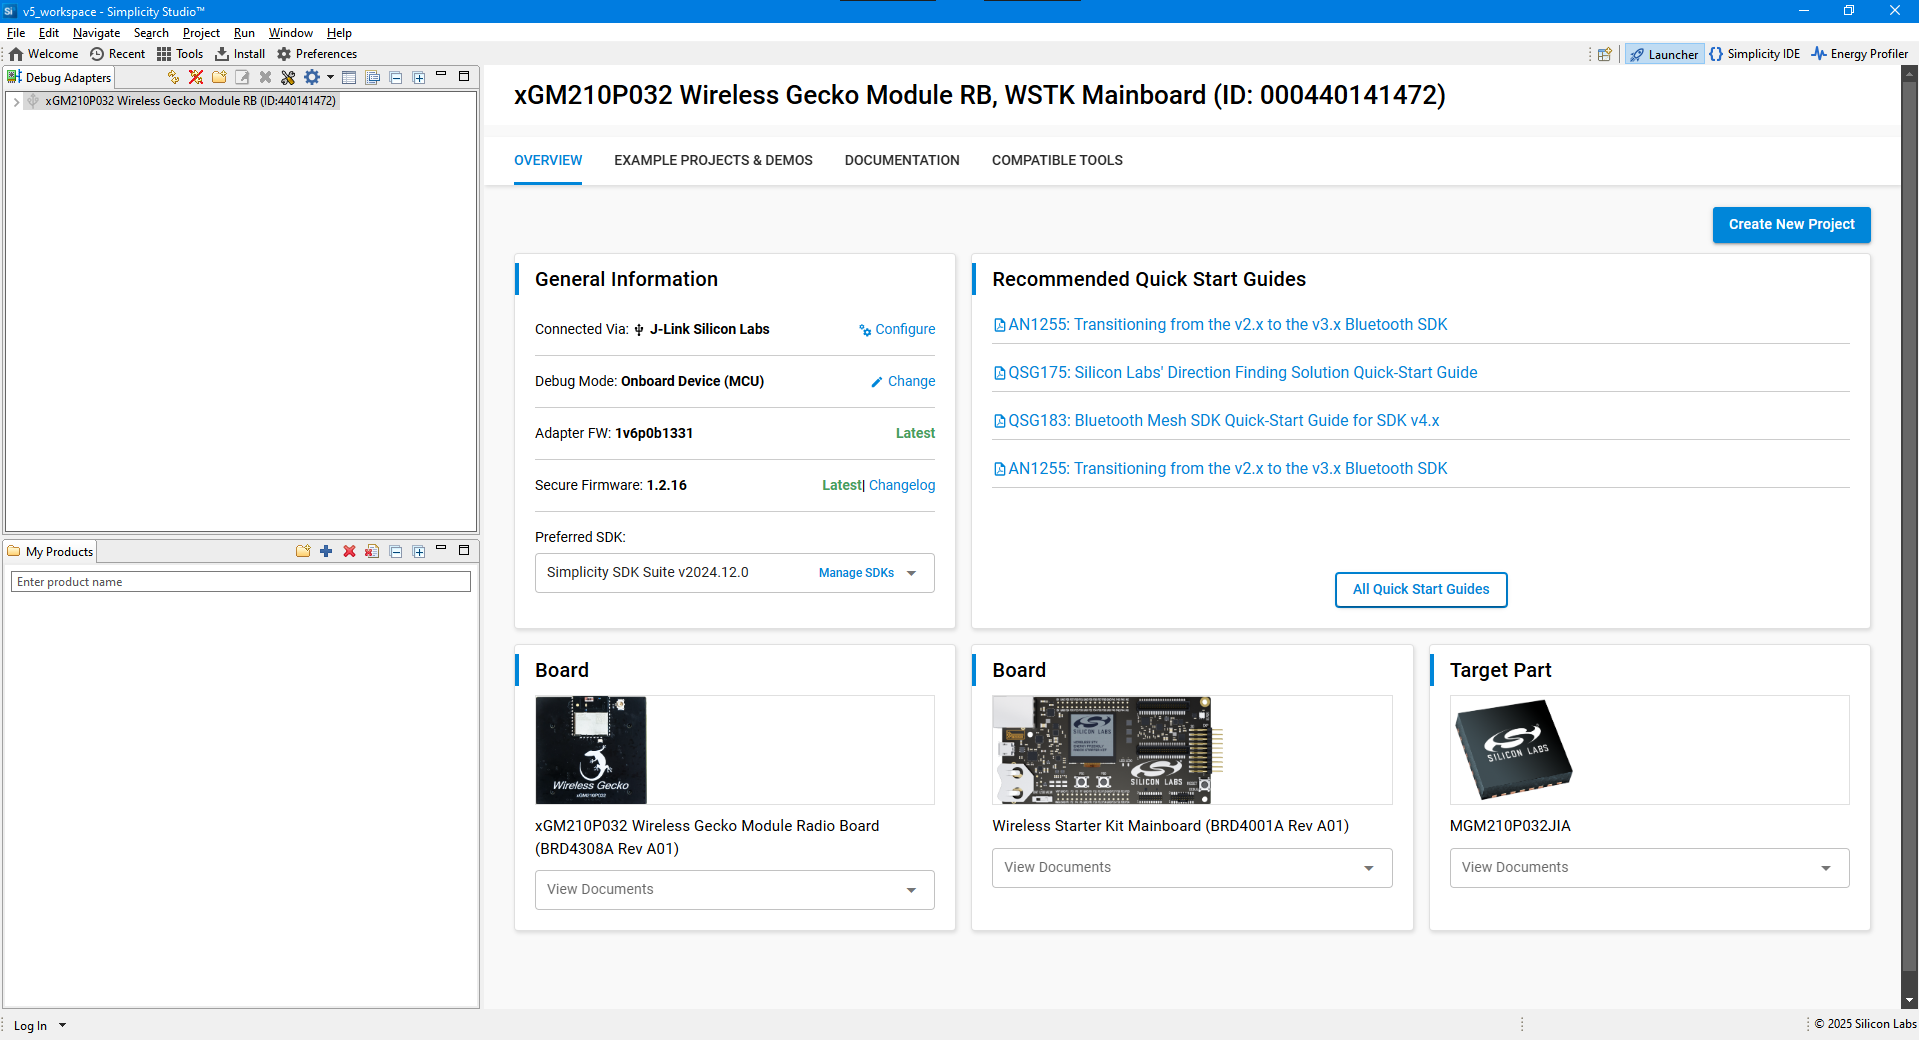
Task: Open Preferences from the toolbar
Action: pyautogui.click(x=317, y=54)
